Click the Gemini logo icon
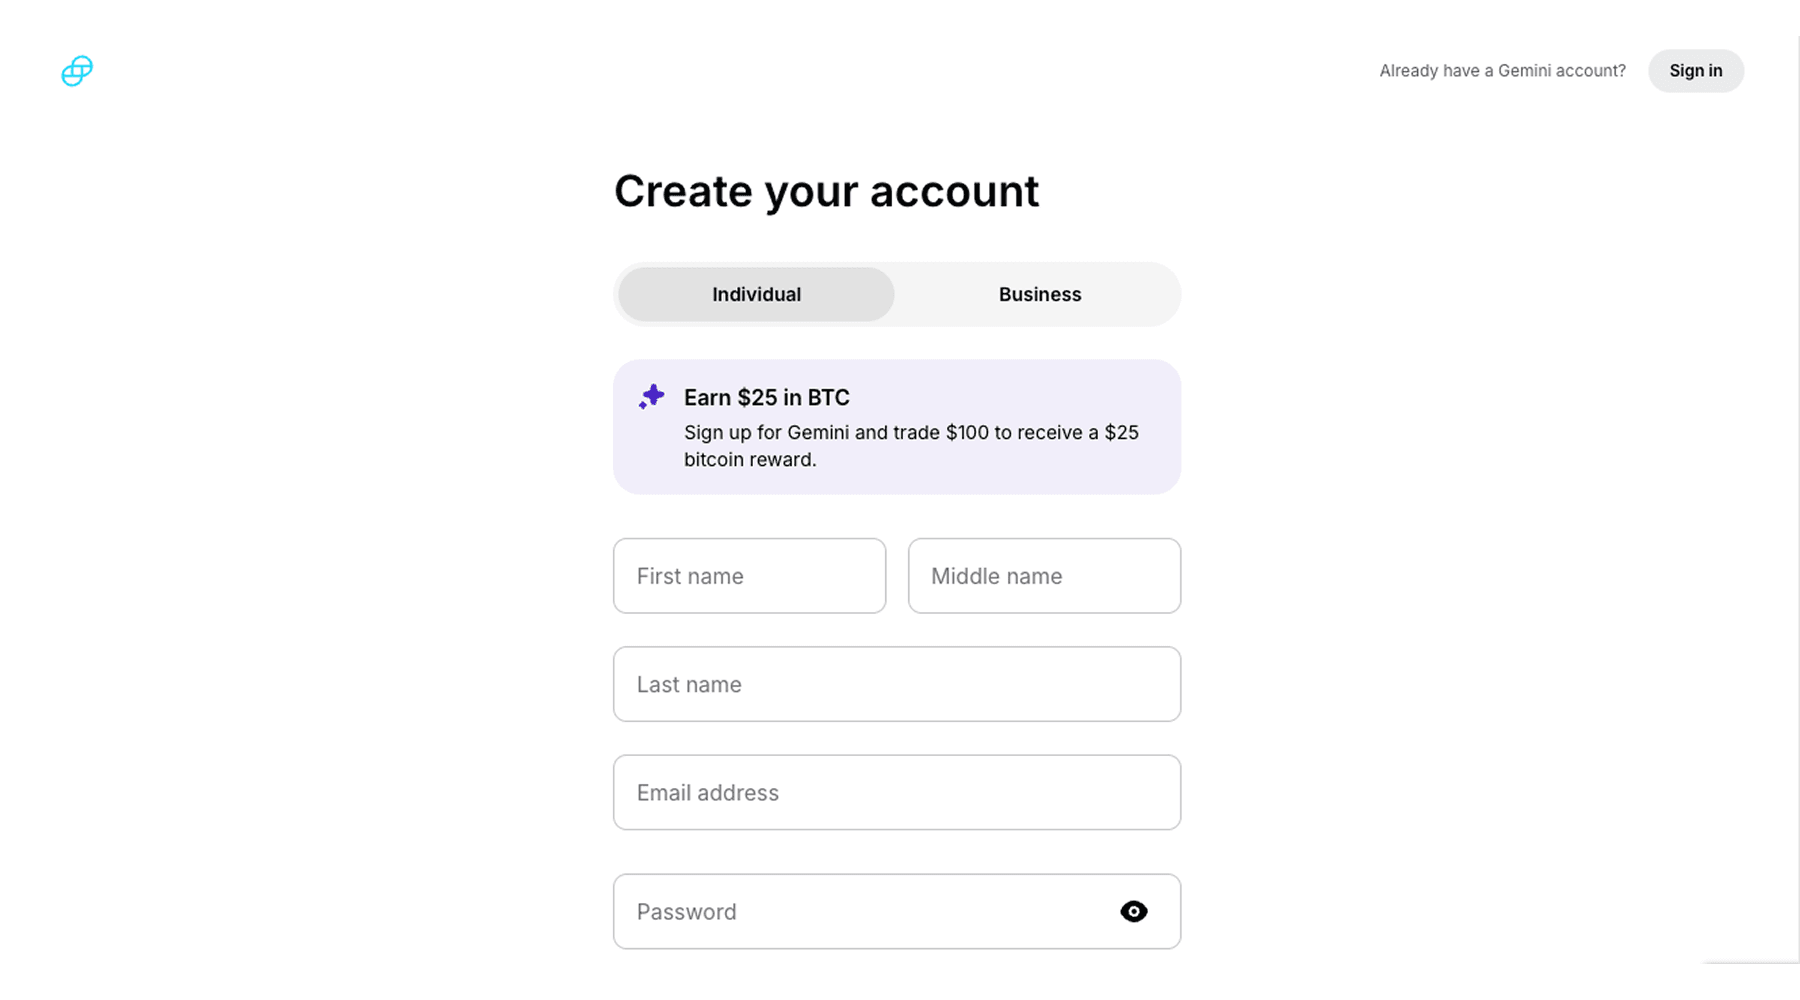The image size is (1800, 1000). pyautogui.click(x=77, y=71)
